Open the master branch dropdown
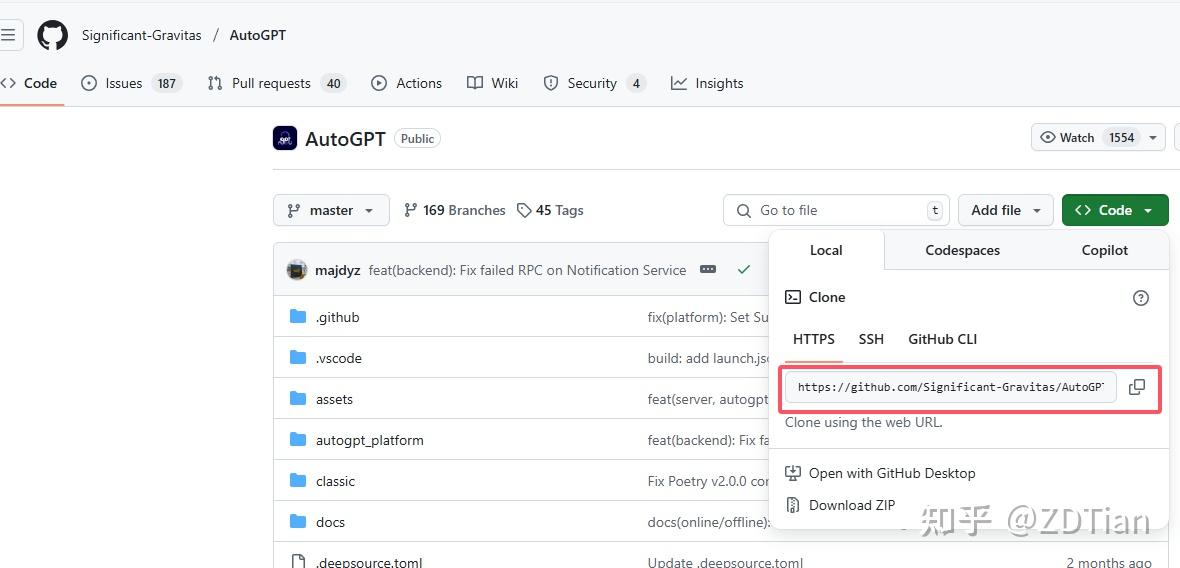 click(331, 210)
